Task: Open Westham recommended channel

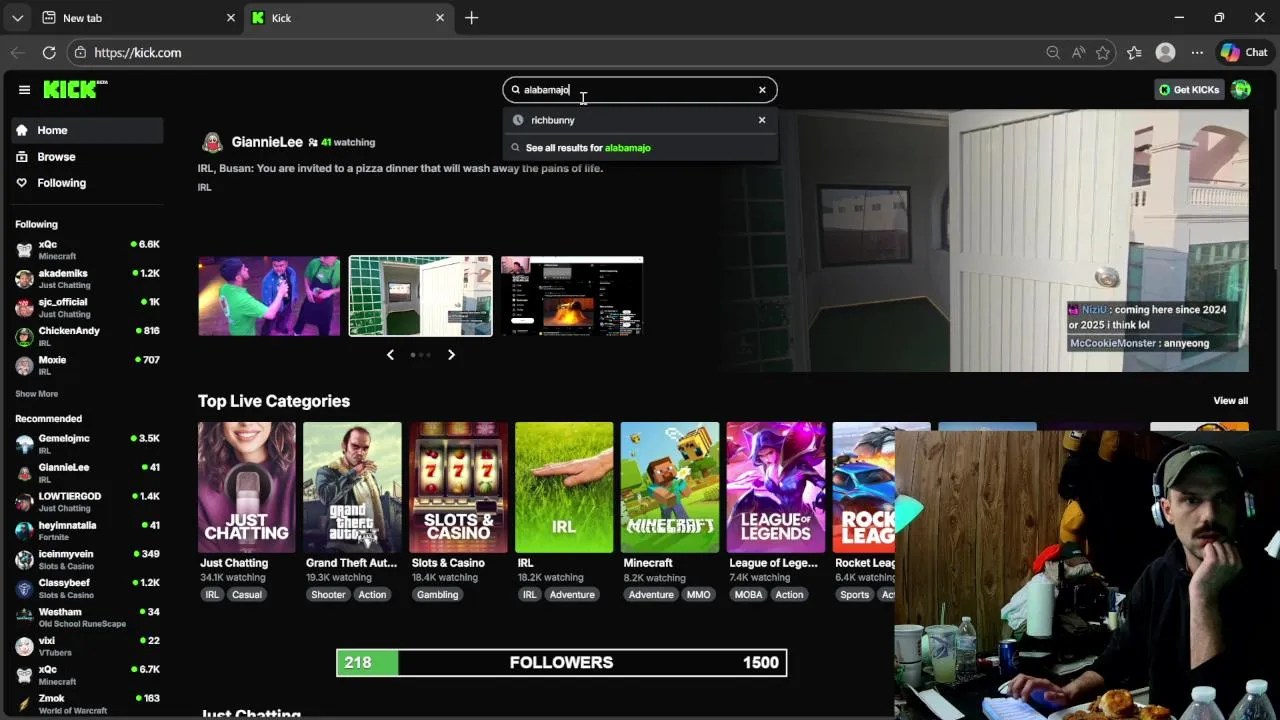Action: (87, 617)
